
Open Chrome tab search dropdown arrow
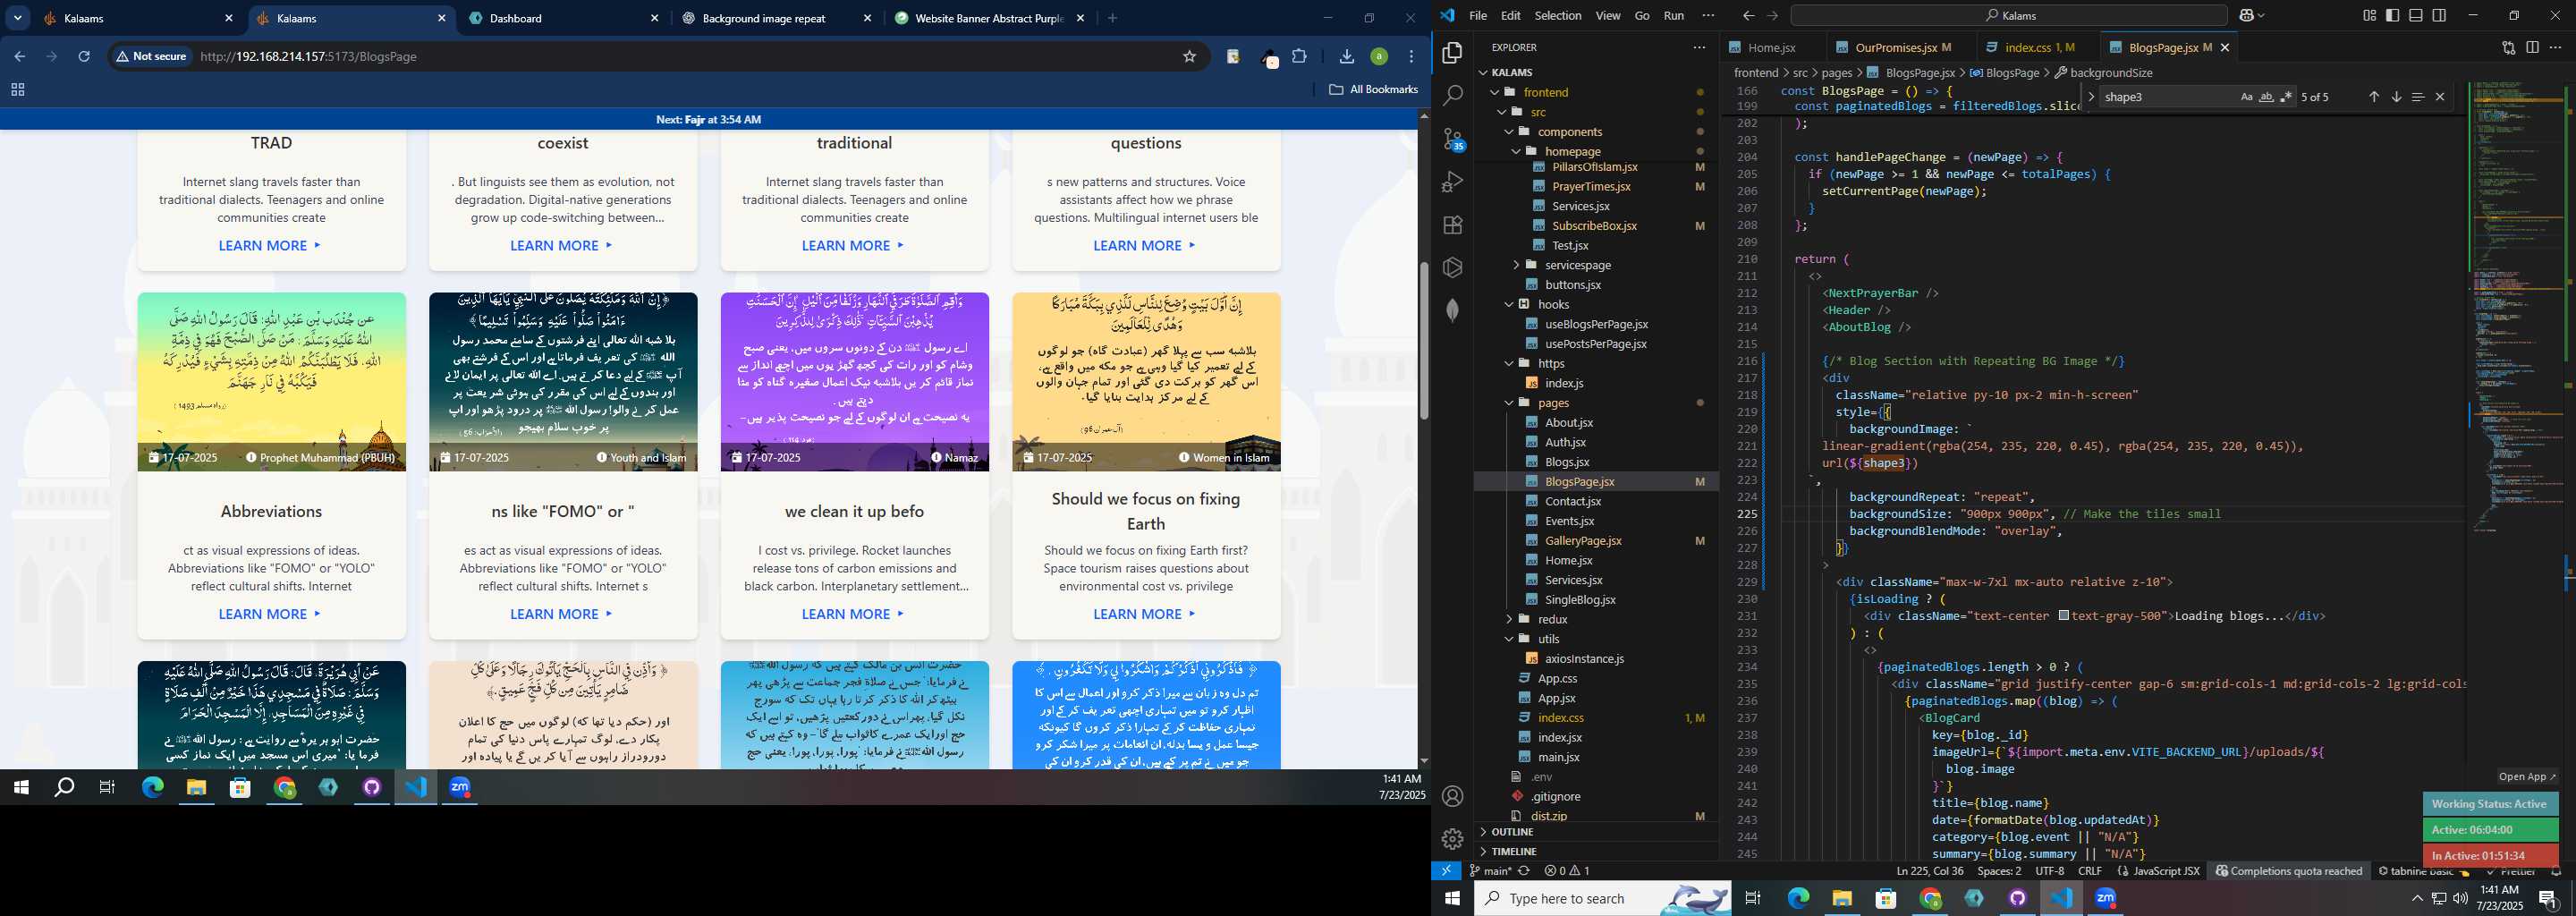click(19, 18)
